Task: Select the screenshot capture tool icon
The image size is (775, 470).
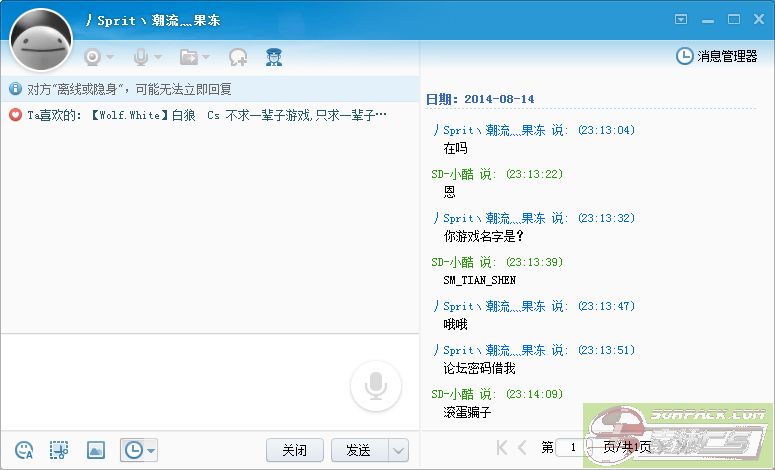Action: (60, 450)
